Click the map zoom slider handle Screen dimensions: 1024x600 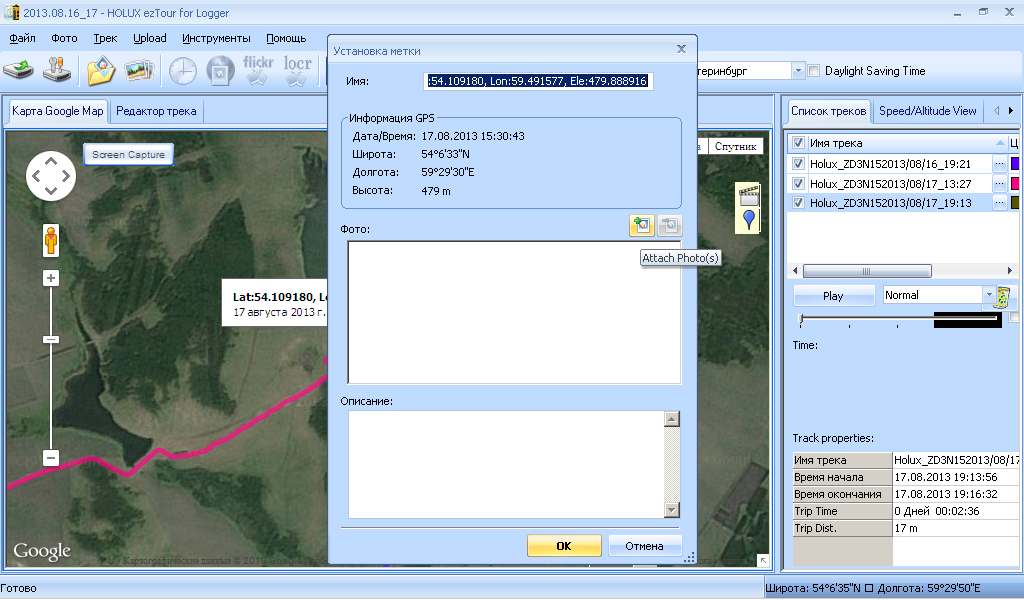tap(51, 339)
